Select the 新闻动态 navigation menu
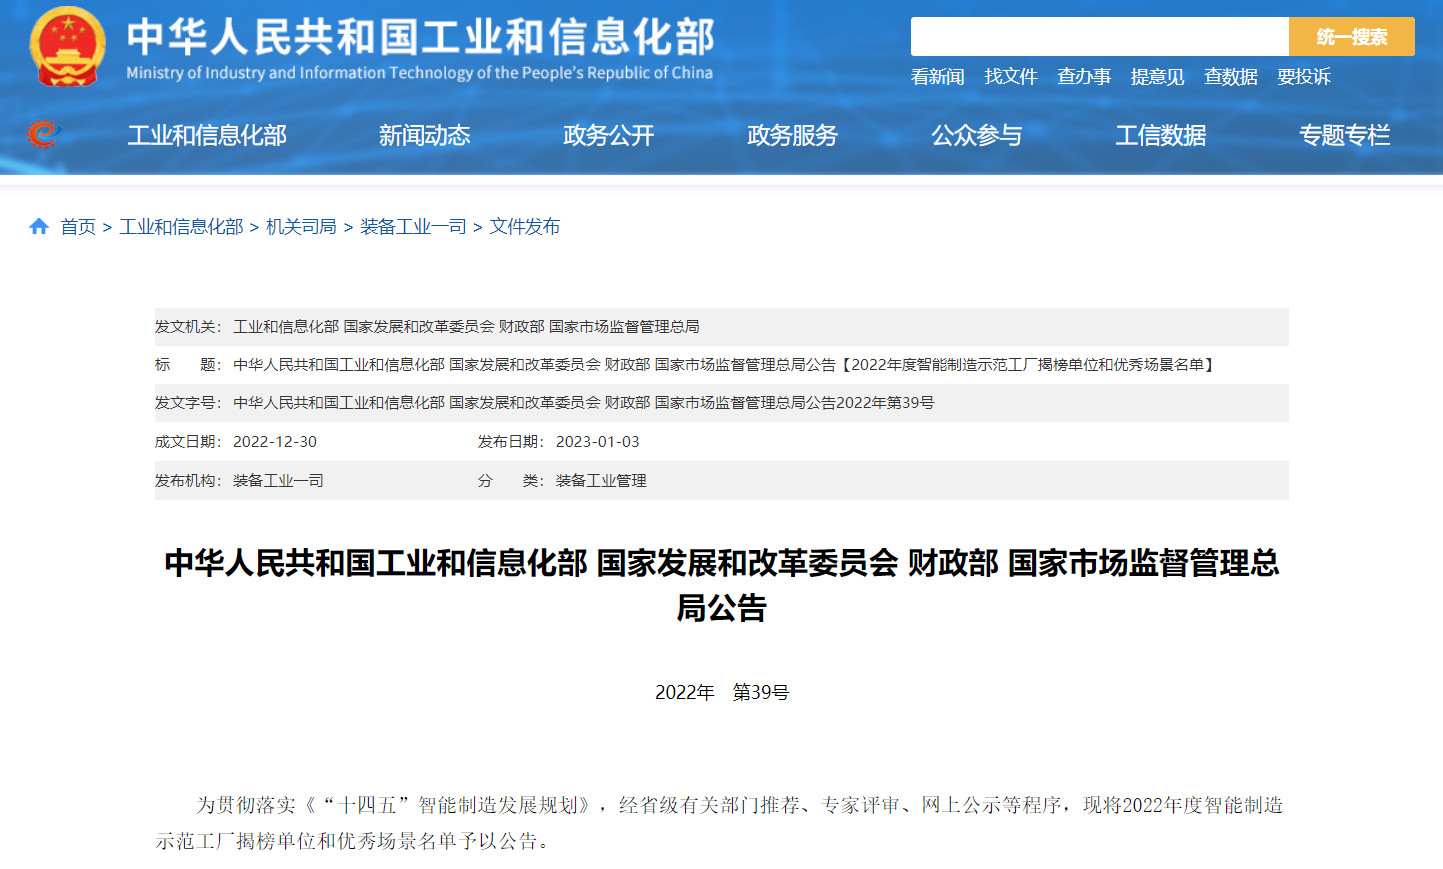 [424, 135]
